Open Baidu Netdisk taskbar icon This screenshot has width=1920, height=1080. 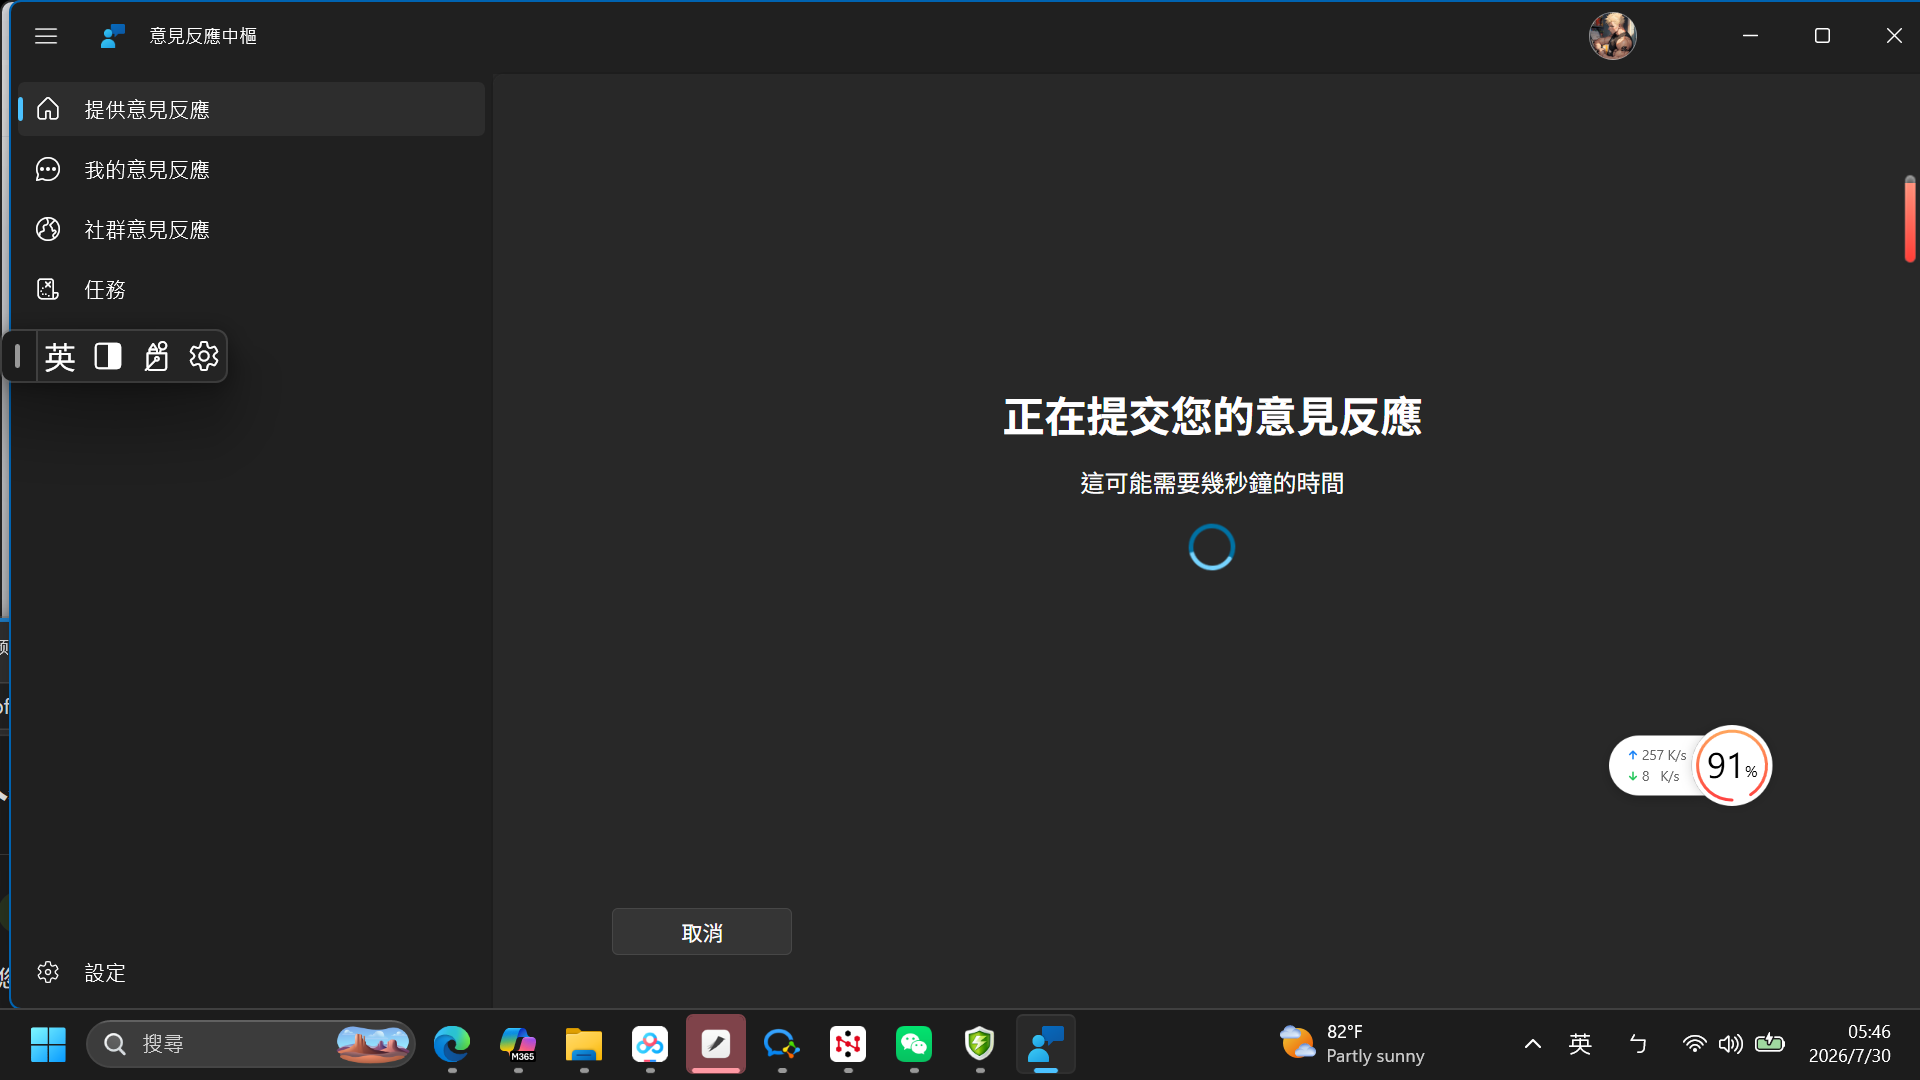tap(650, 1045)
